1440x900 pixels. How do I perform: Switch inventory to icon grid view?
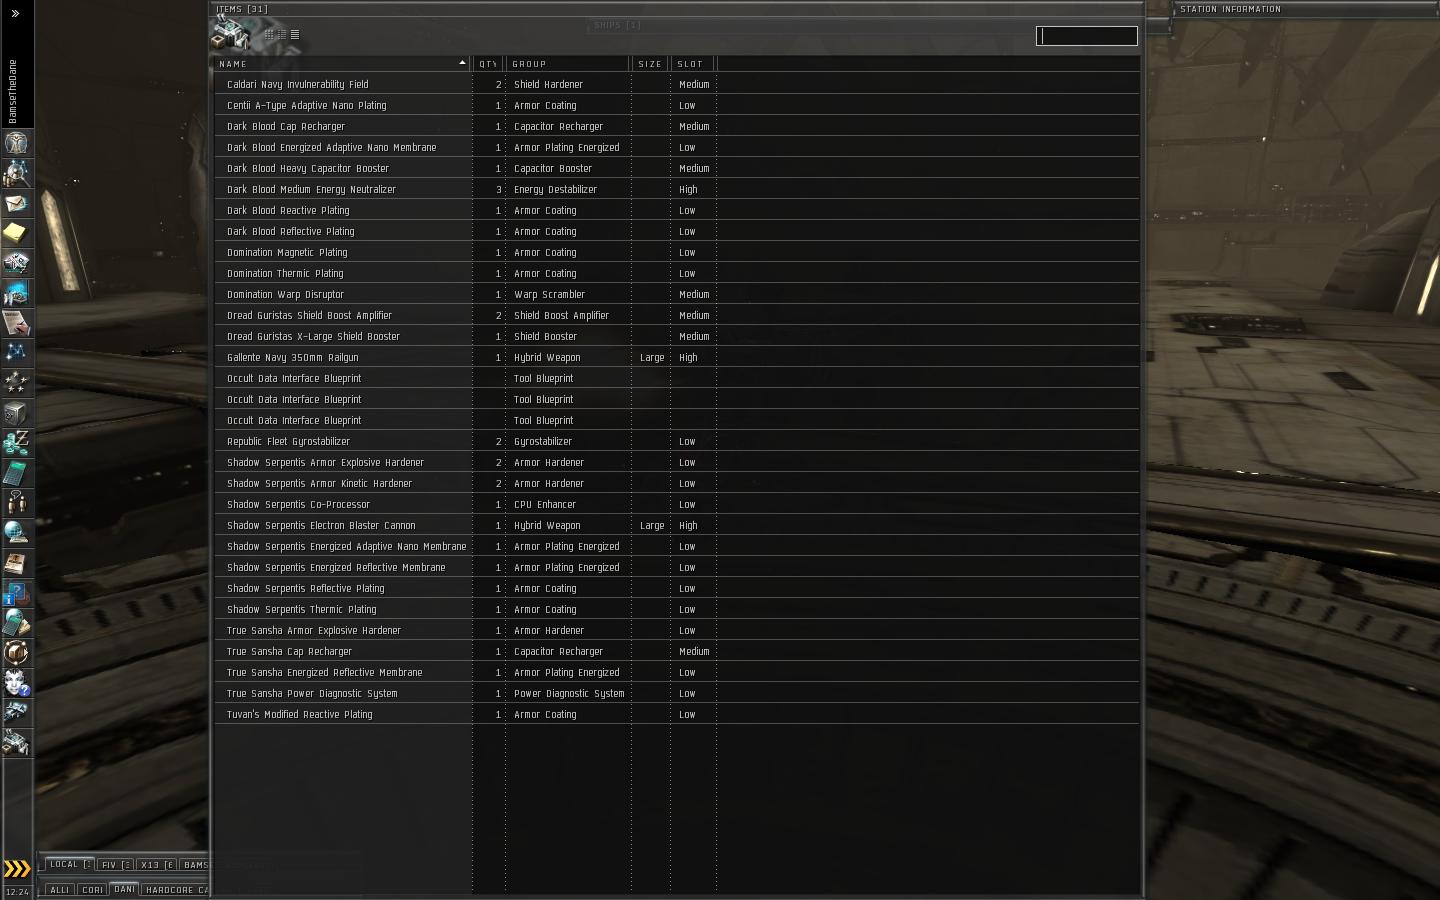point(269,34)
